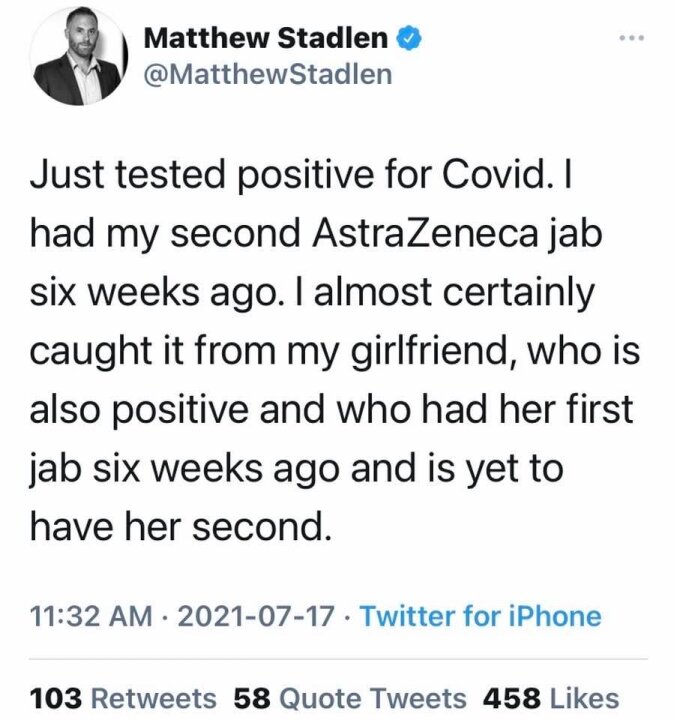This screenshot has height=720, width=677.
Task: Click the Matthew Stadlen display name
Action: 266,39
